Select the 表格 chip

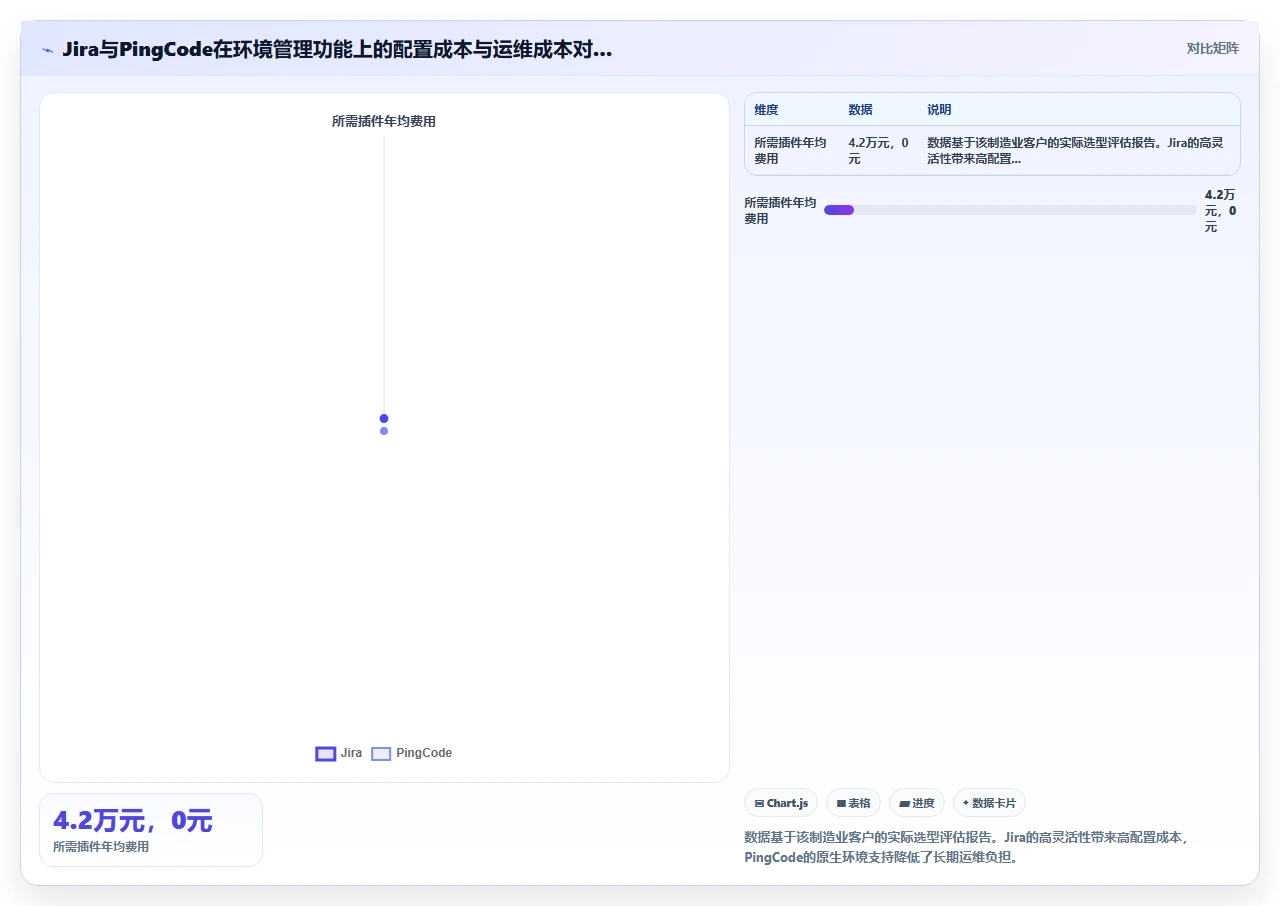853,803
